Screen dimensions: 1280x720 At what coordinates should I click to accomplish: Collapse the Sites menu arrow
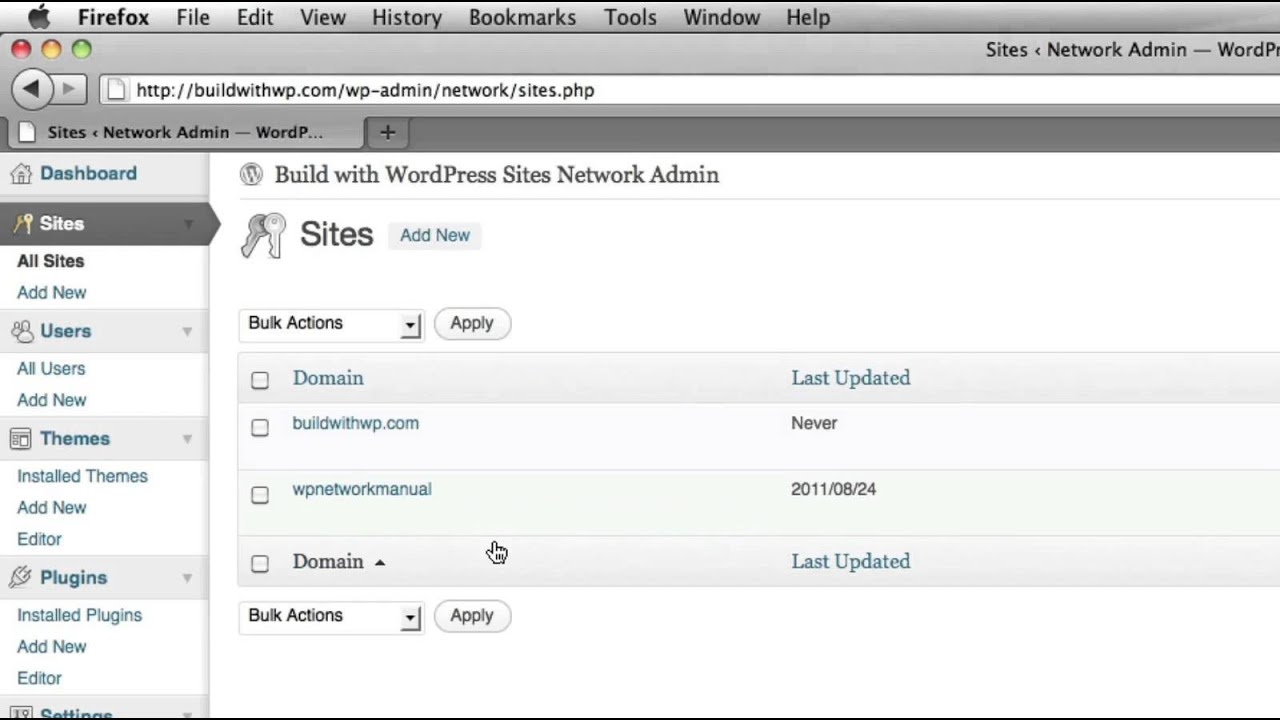tap(188, 224)
